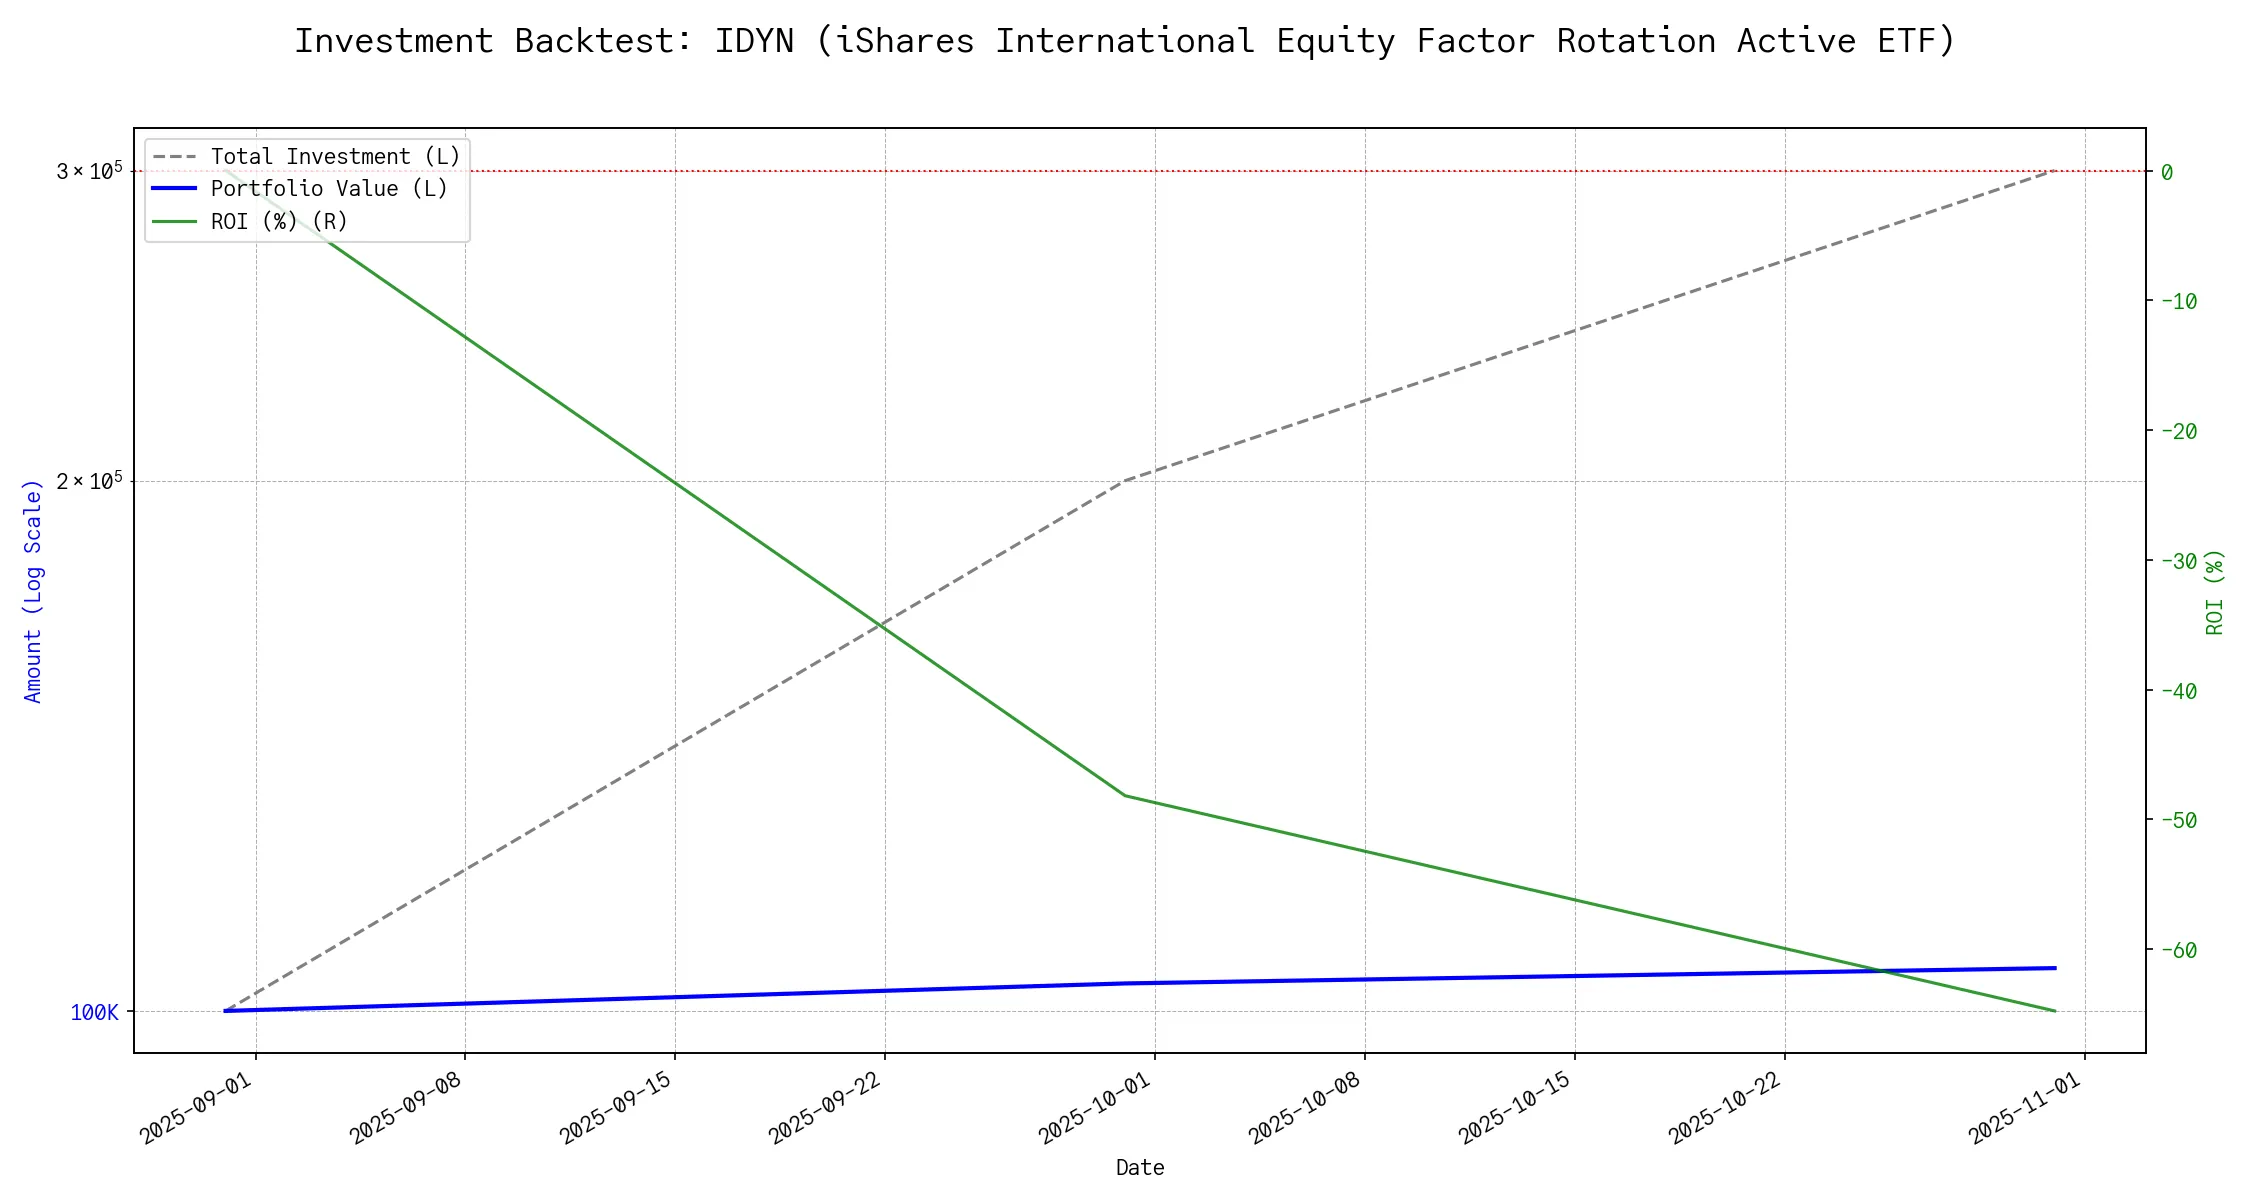
Task: Click the blue Portfolio Value legend line
Action: 174,189
